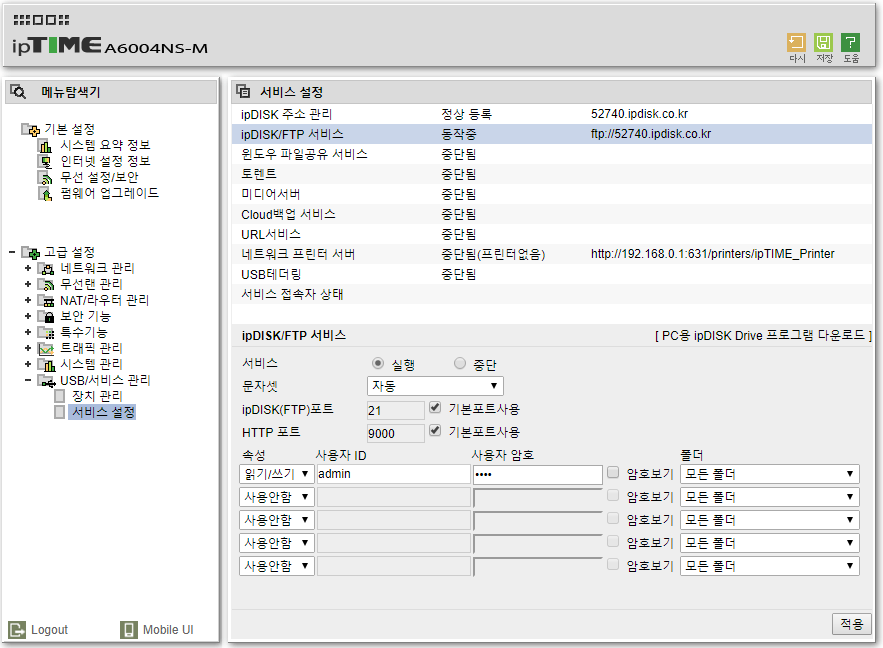The height and width of the screenshot is (648, 883).
Task: Open the admin 모든 폴더 folder dropdown
Action: tap(769, 474)
